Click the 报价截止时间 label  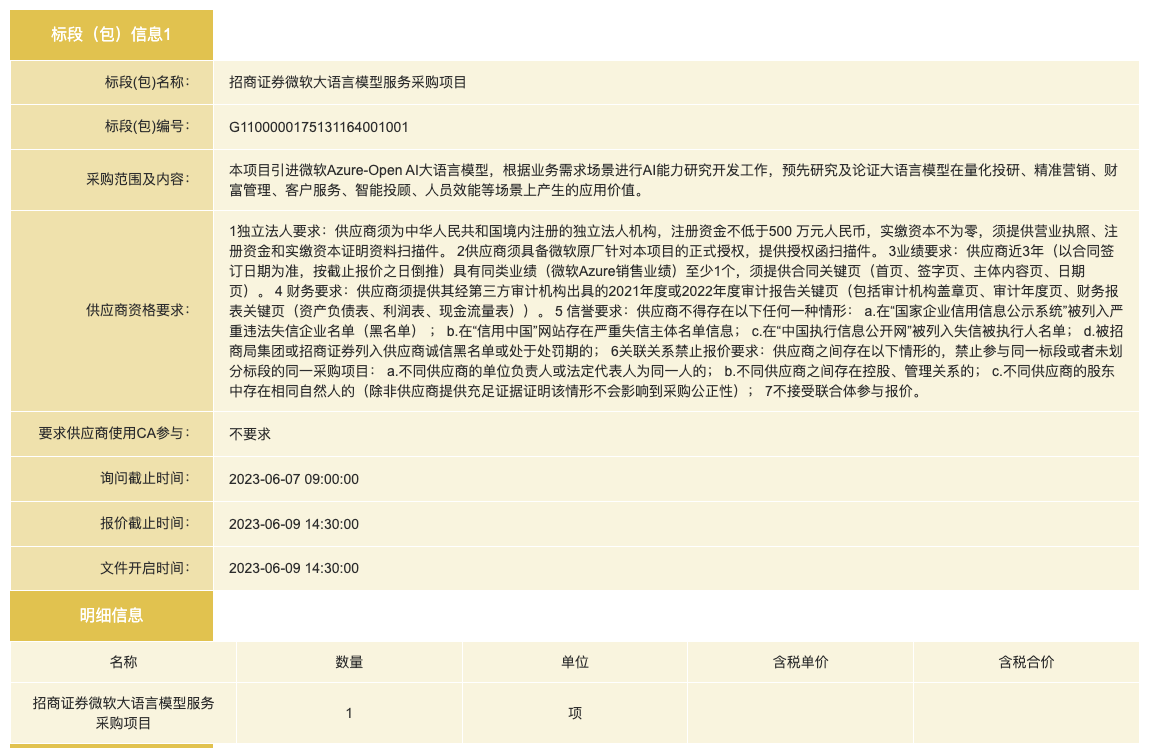(x=145, y=523)
